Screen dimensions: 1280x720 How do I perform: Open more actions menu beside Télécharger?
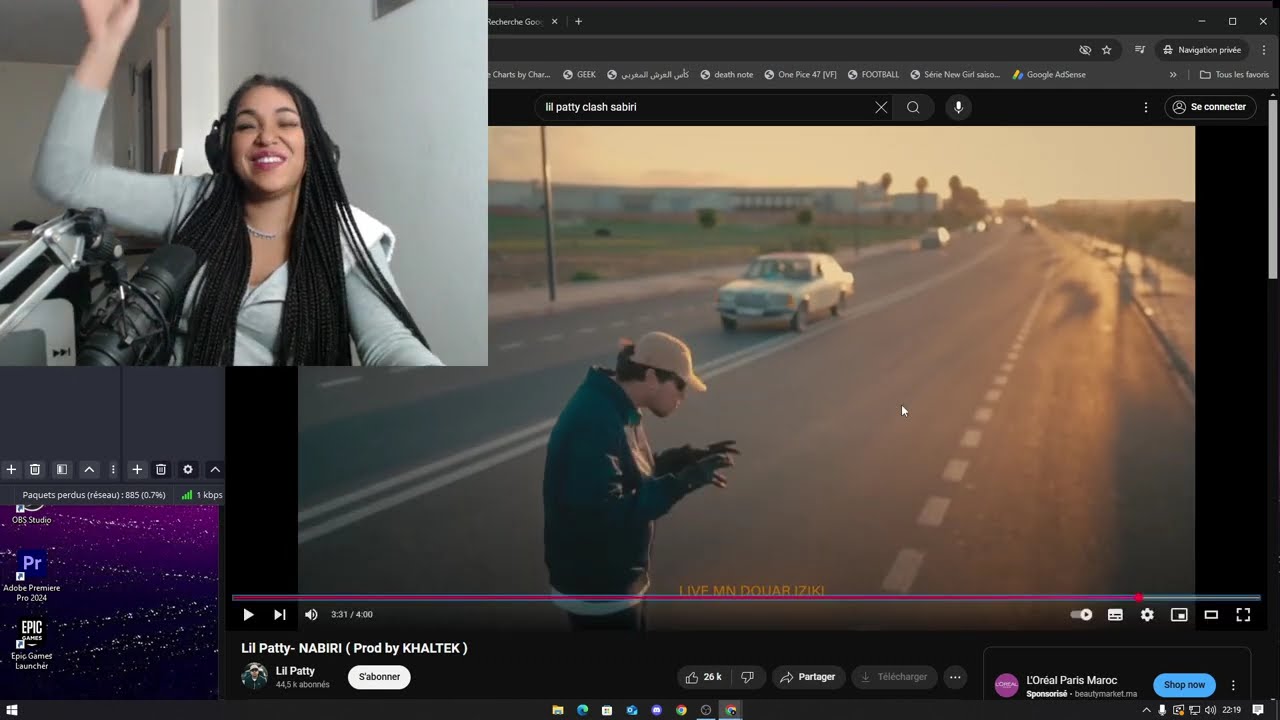(x=955, y=677)
